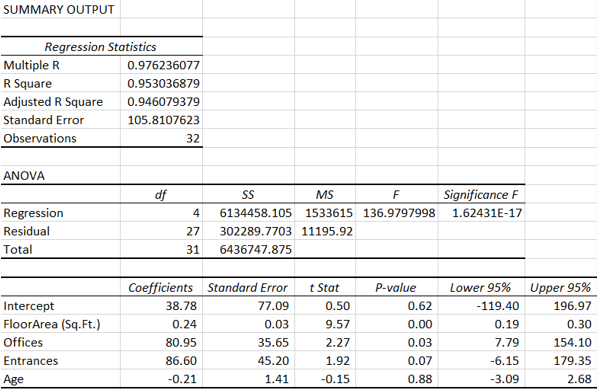Click the MS column header
Viewport: 597px width, 389px height.
324,194
